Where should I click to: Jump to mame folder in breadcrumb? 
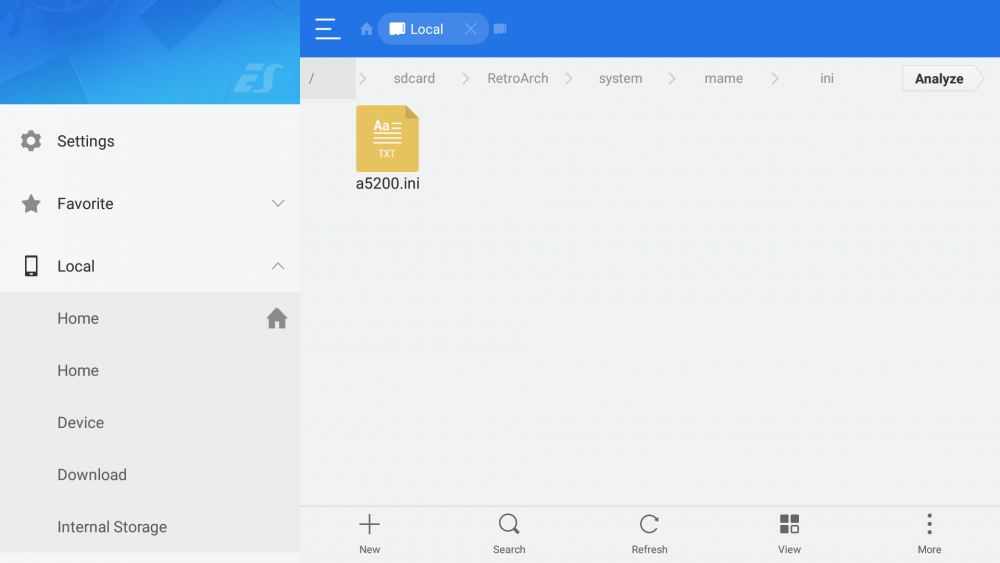pyautogui.click(x=723, y=78)
